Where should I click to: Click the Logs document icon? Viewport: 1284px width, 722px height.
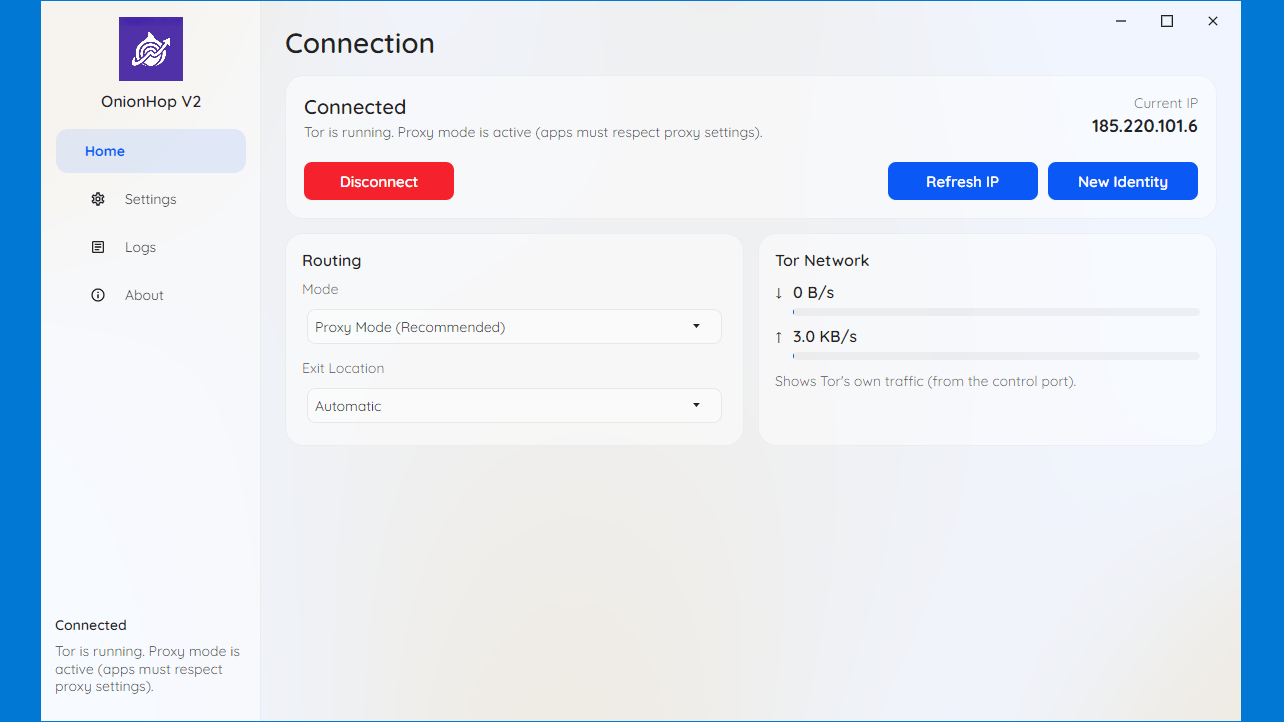[98, 247]
